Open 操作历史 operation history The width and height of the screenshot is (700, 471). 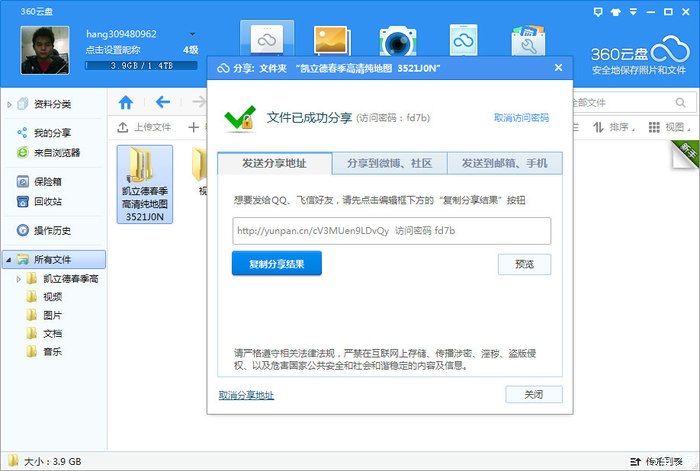click(52, 230)
